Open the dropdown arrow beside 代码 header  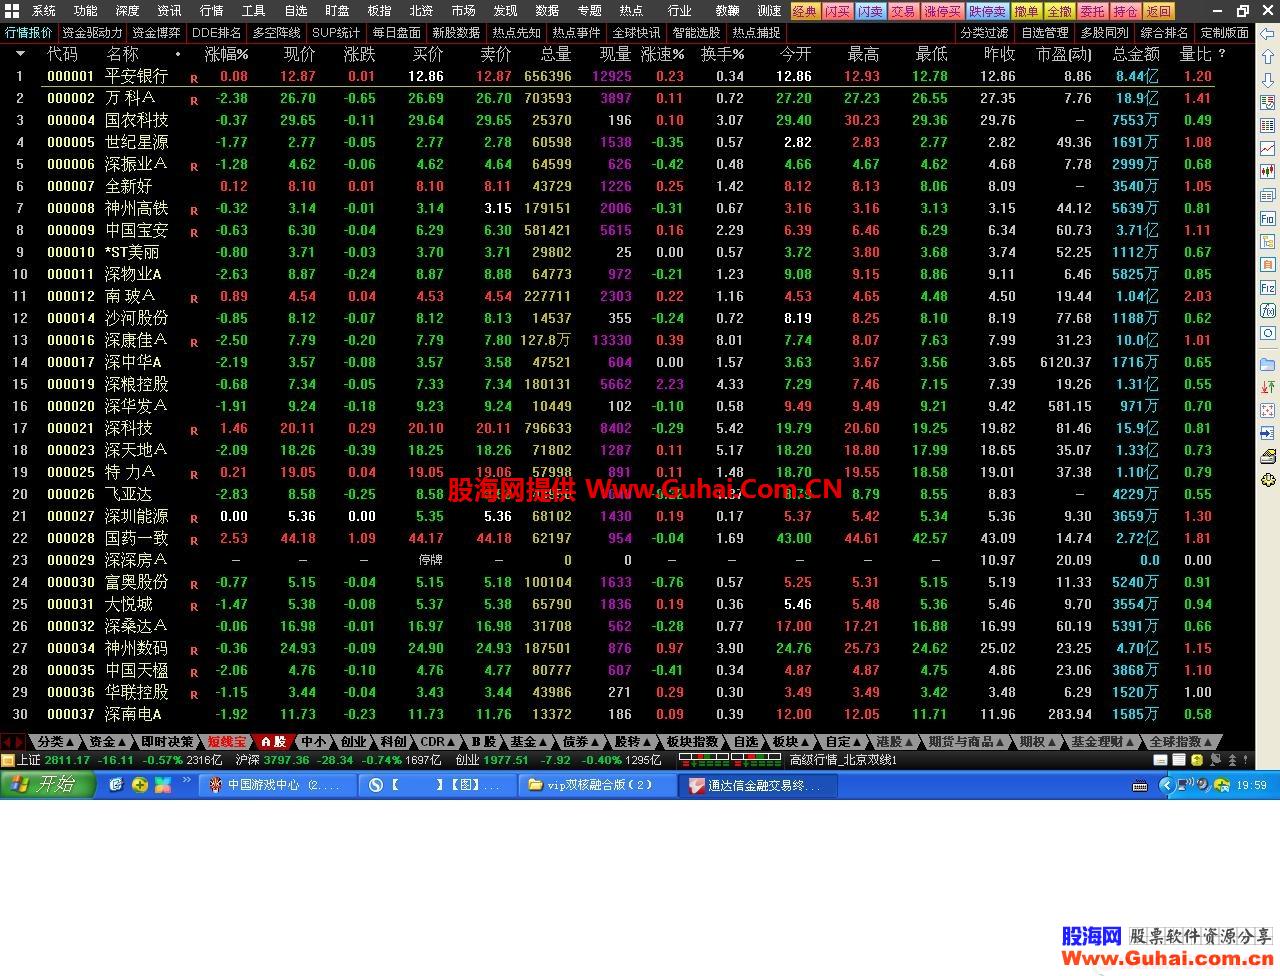20,54
